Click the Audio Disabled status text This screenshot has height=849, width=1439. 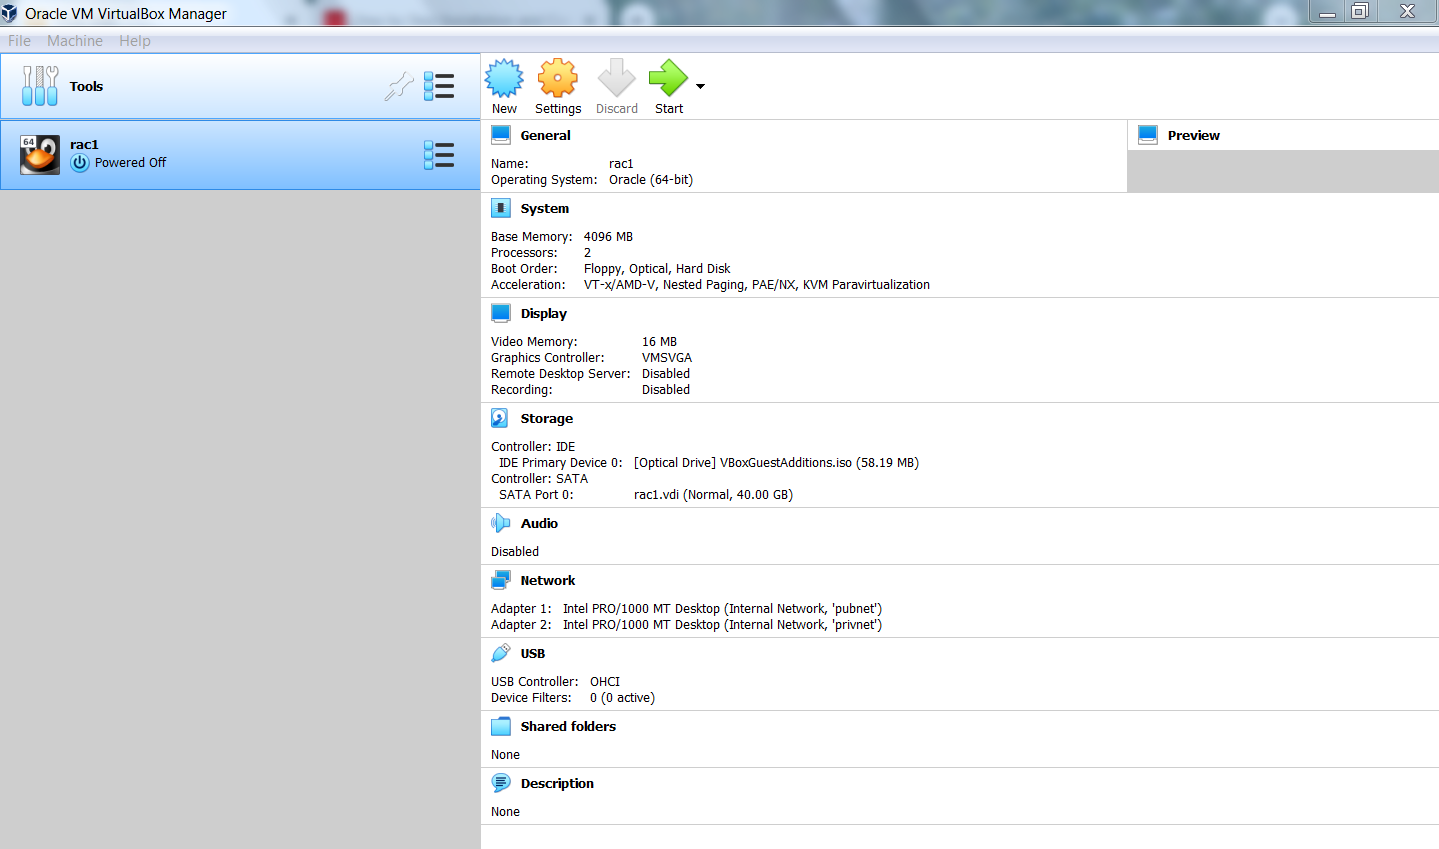[515, 552]
